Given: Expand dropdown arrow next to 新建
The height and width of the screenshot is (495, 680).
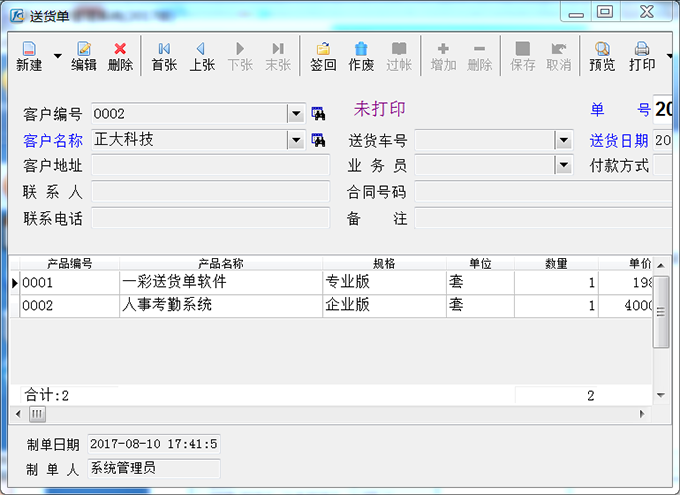Looking at the screenshot, I should click(x=57, y=57).
